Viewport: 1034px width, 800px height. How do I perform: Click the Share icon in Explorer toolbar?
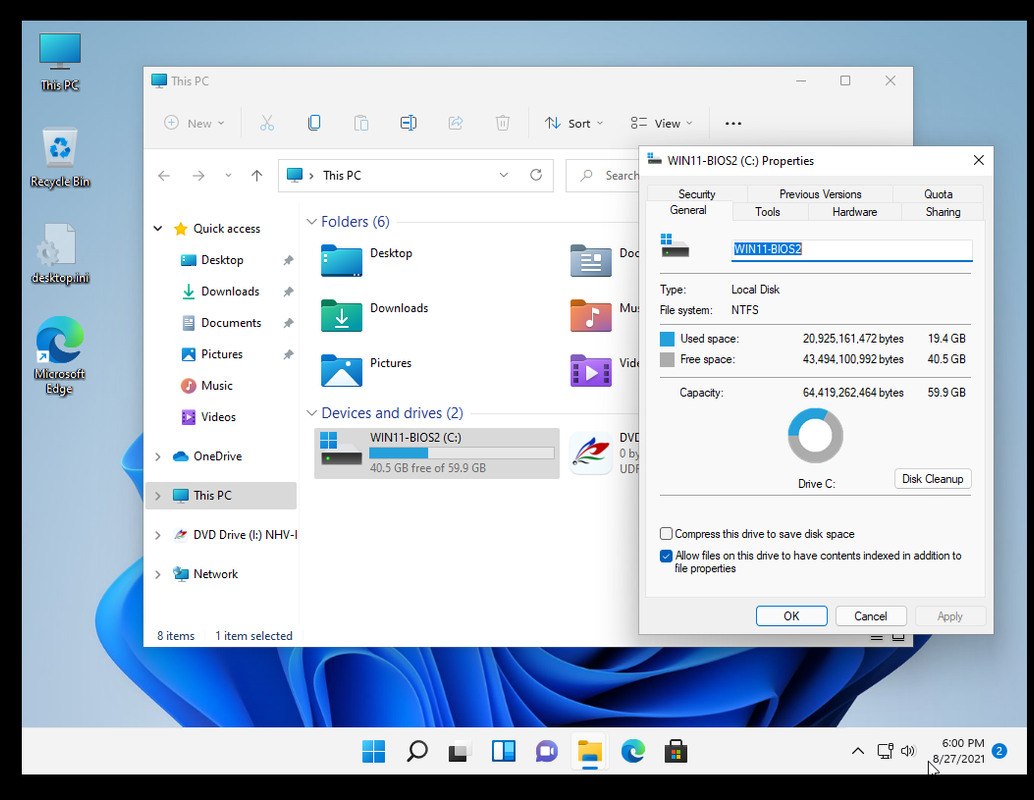456,123
